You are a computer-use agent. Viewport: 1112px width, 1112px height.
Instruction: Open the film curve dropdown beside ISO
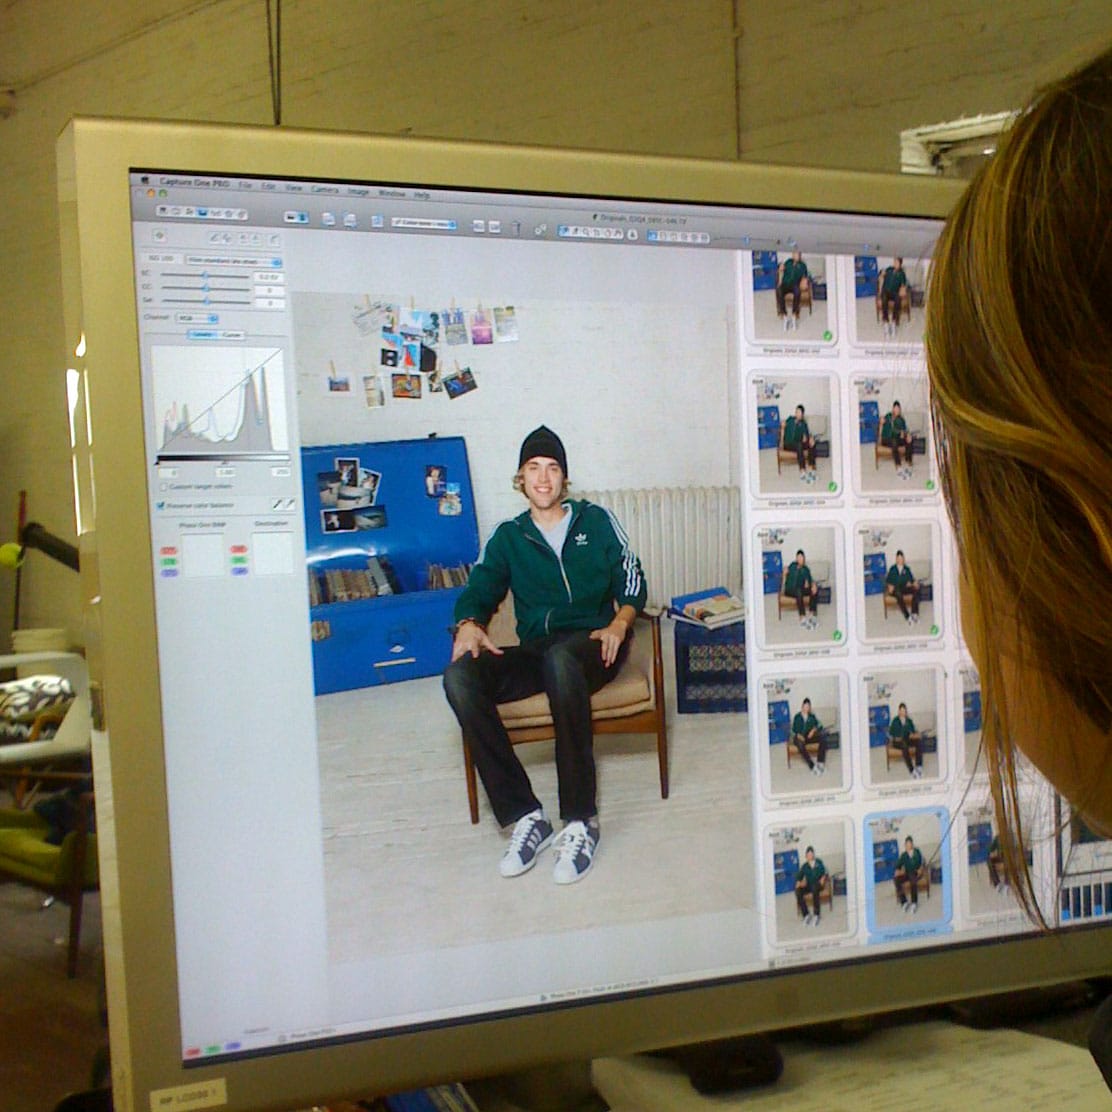click(234, 261)
